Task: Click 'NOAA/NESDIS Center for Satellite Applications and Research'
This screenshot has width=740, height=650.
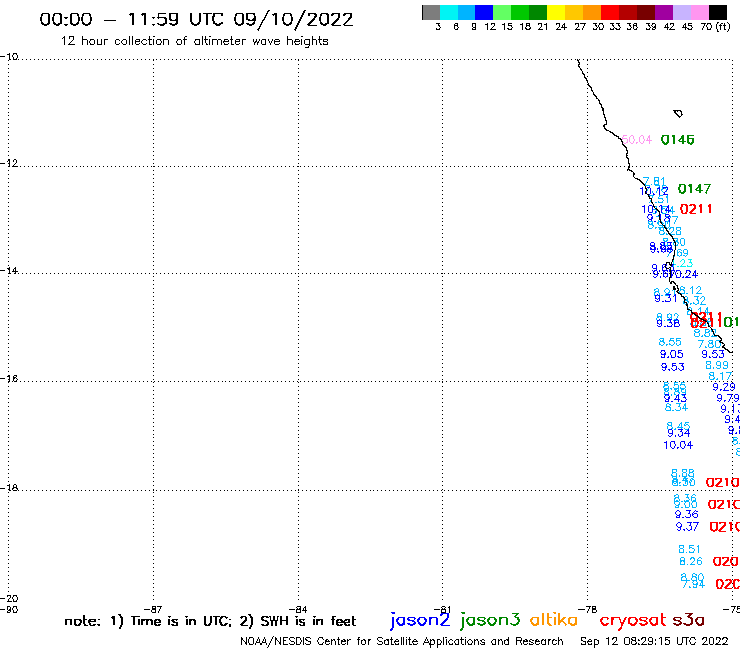Action: (402, 641)
